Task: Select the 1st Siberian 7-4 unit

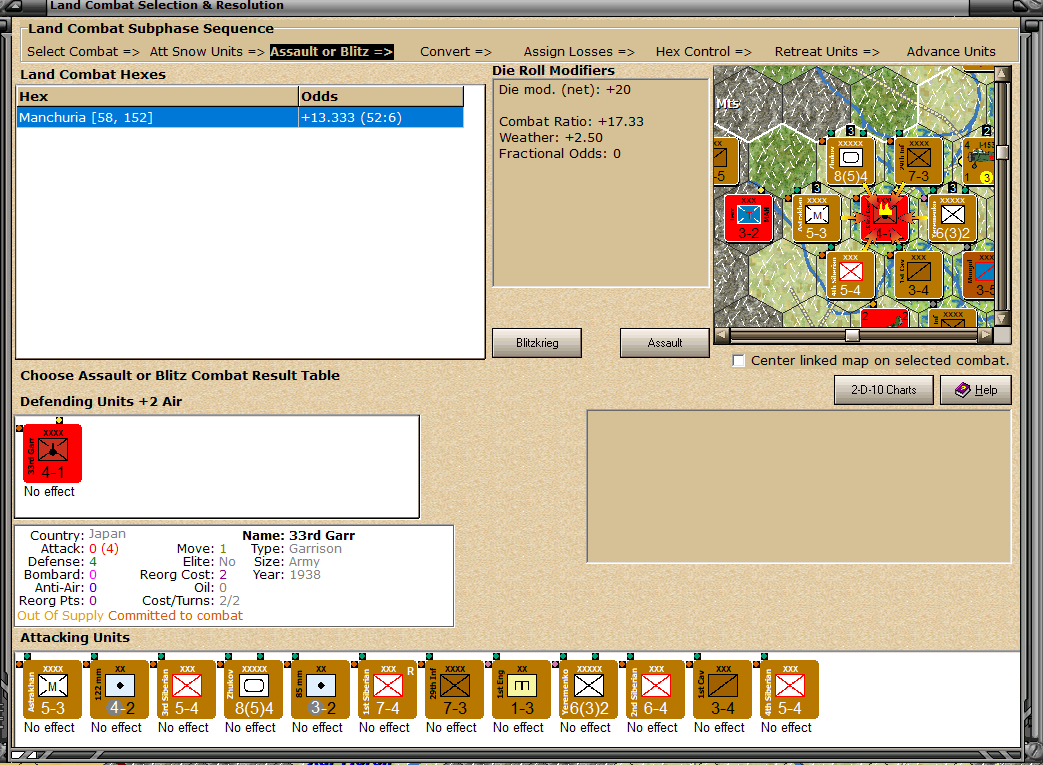Action: pyautogui.click(x=388, y=689)
